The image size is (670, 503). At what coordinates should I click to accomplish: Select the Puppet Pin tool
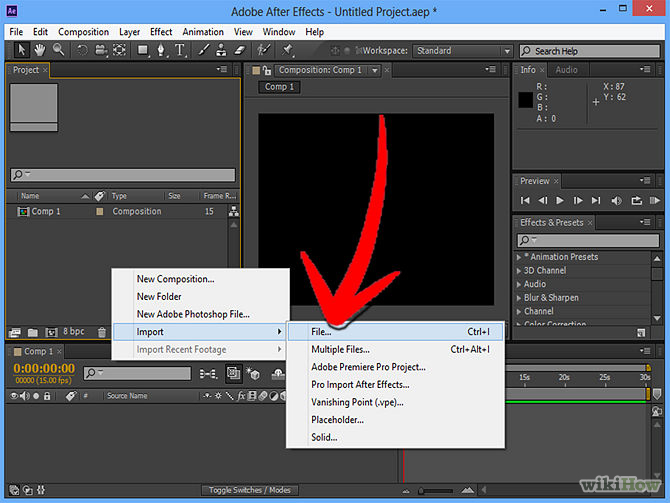[287, 50]
